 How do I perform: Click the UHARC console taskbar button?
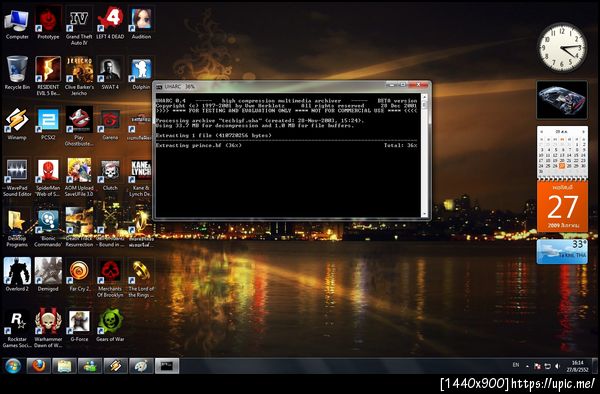(167, 366)
